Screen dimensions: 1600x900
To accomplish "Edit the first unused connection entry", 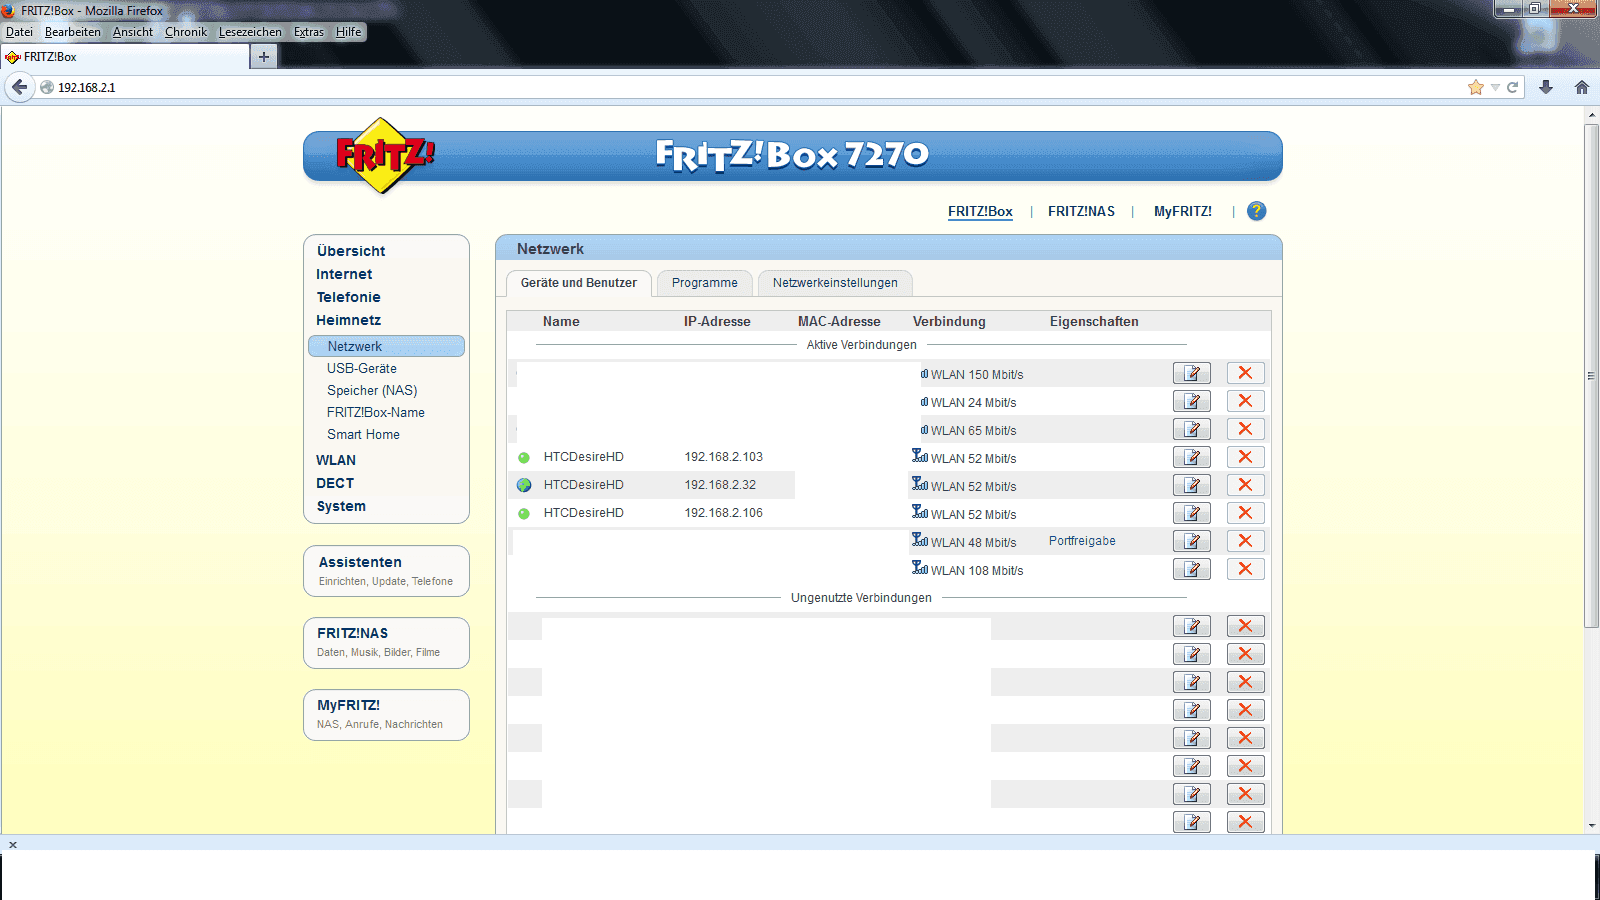I will tap(1192, 626).
